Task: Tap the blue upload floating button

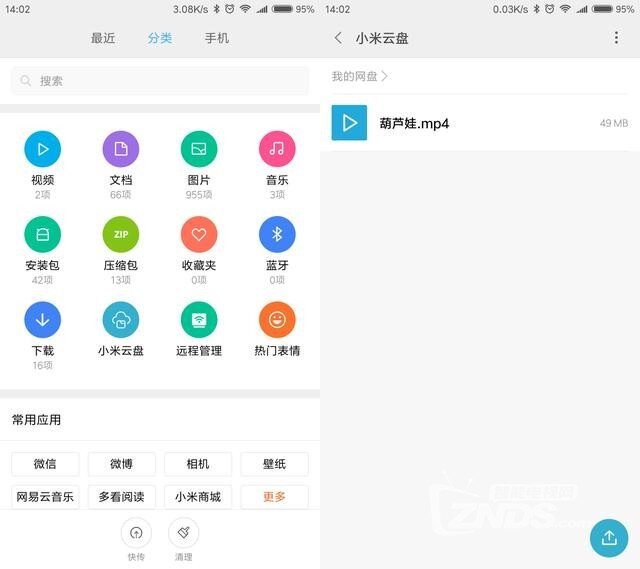Action: tap(609, 538)
